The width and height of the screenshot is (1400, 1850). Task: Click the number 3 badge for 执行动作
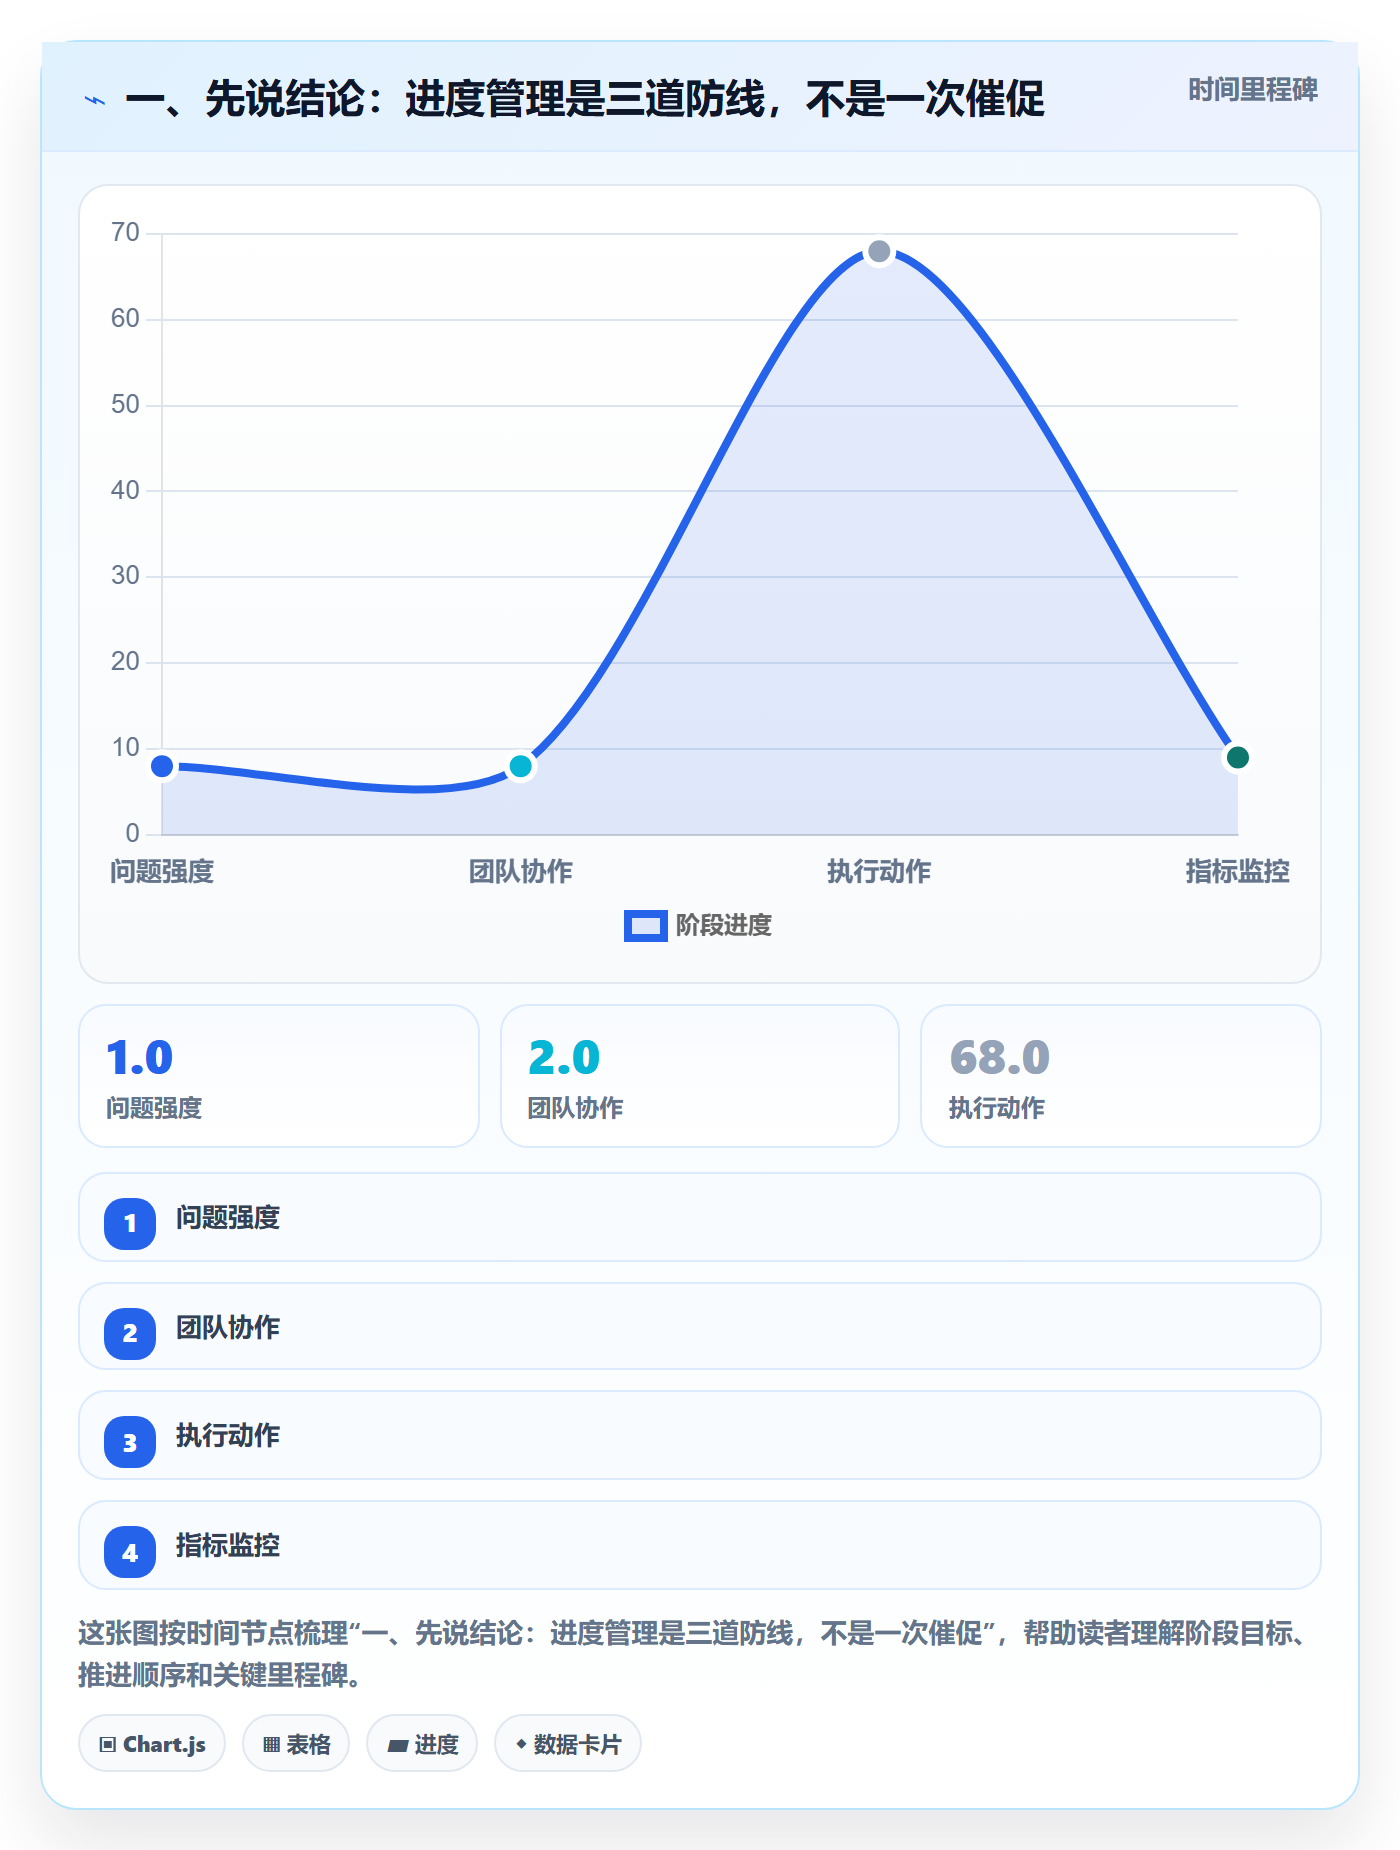pyautogui.click(x=130, y=1442)
